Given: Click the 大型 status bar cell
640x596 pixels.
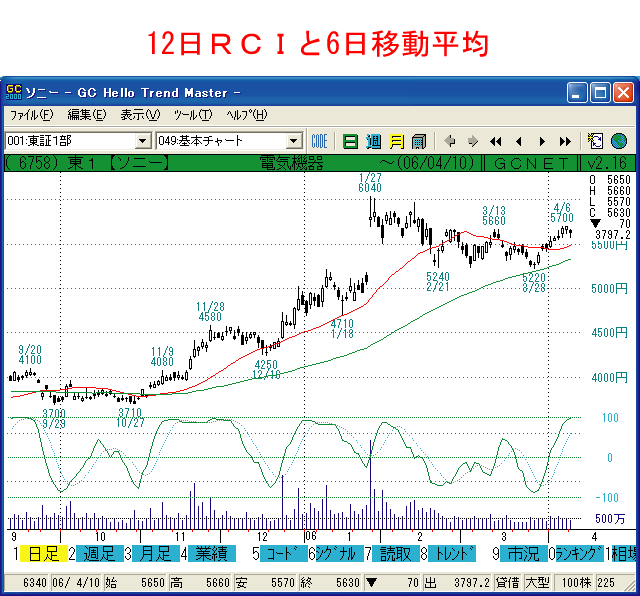Looking at the screenshot, I should (x=537, y=583).
